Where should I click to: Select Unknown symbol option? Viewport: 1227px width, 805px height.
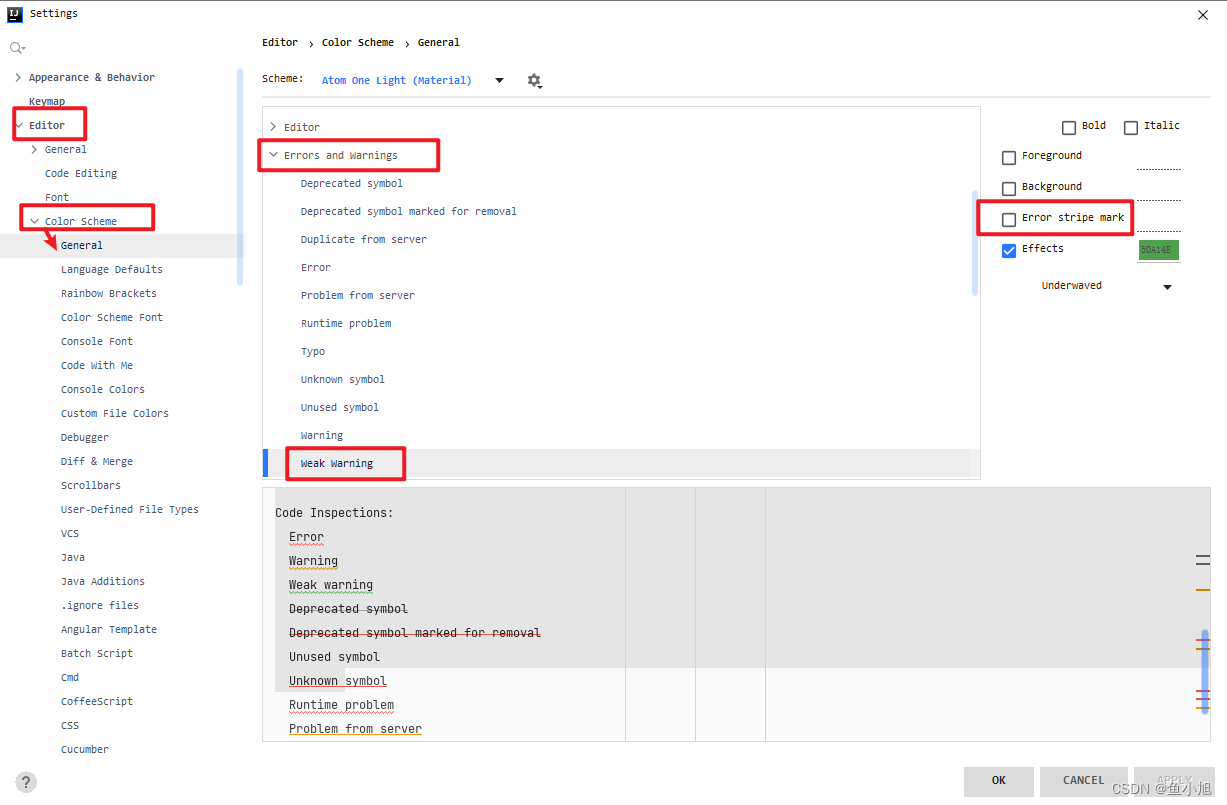343,380
